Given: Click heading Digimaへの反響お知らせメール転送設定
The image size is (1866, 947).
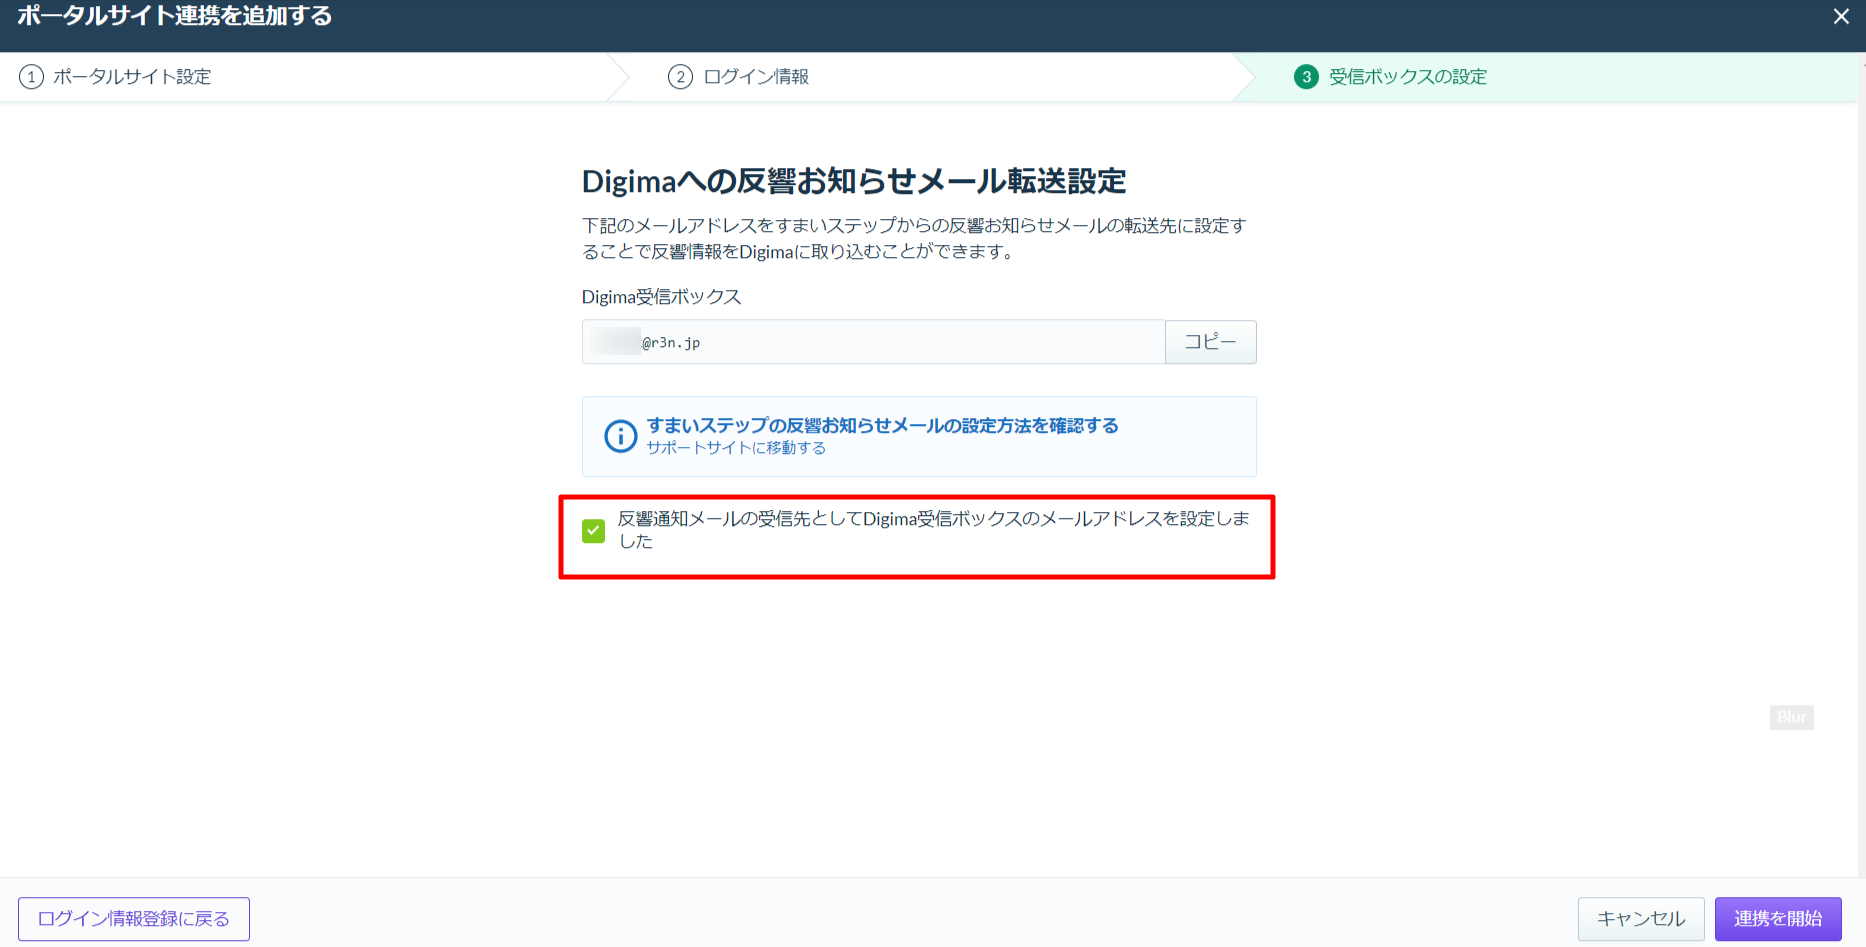Looking at the screenshot, I should point(854,181).
